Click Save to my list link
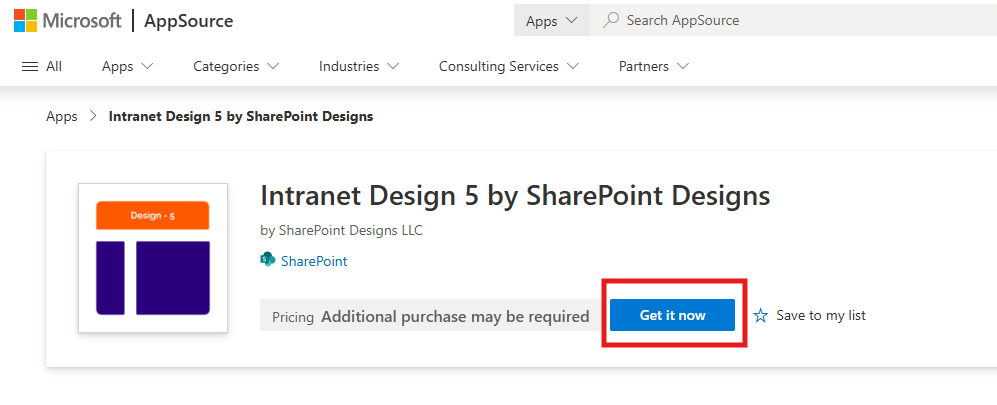997x405 pixels. [x=821, y=315]
